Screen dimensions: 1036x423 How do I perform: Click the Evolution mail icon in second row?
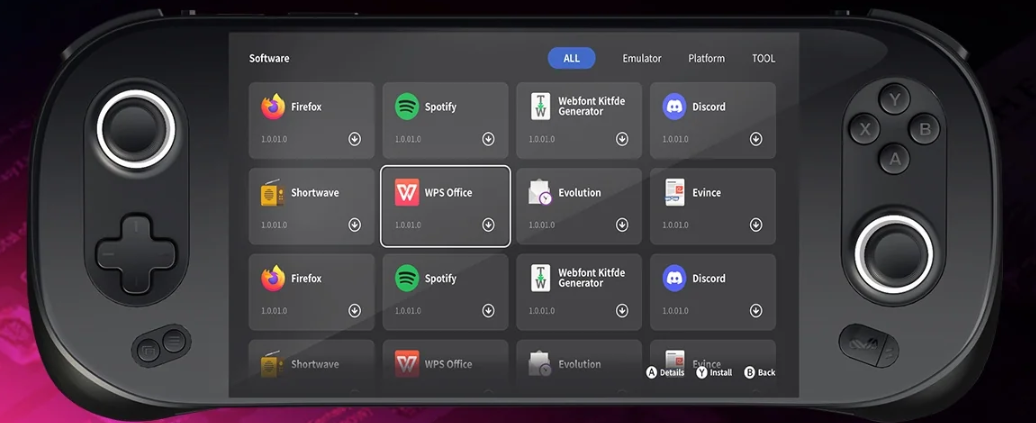[x=540, y=192]
